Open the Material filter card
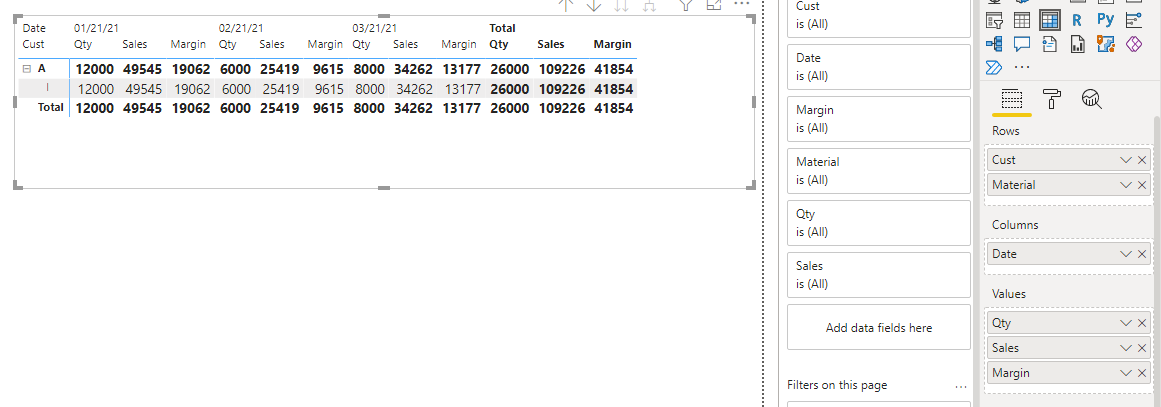Viewport: 1161px width, 407px height. pyautogui.click(x=879, y=170)
